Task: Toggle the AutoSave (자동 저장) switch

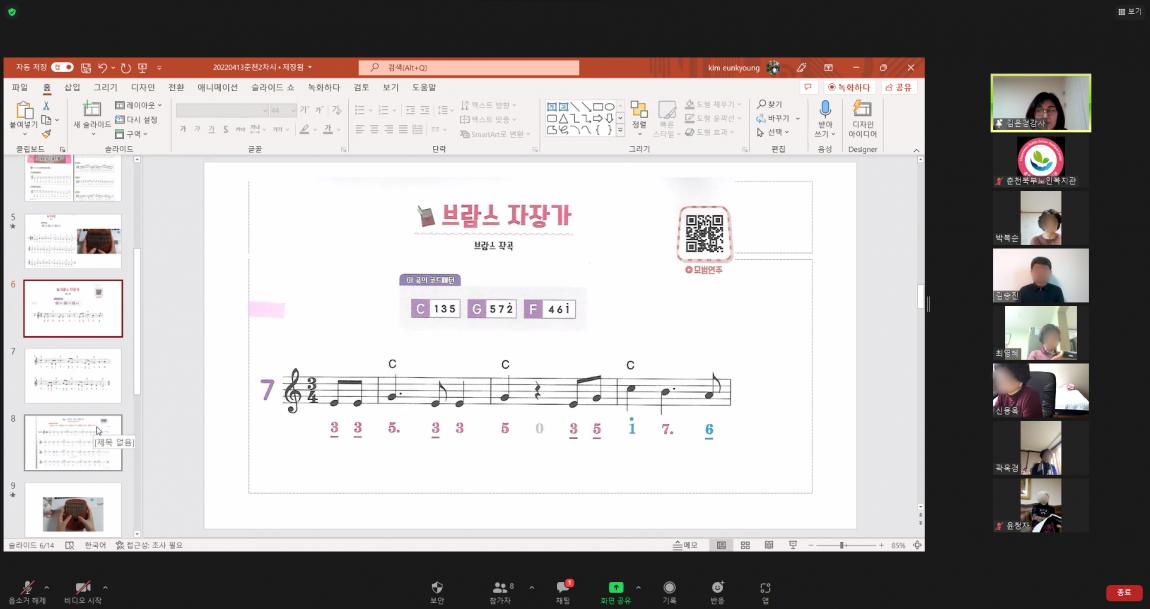Action: 62,68
